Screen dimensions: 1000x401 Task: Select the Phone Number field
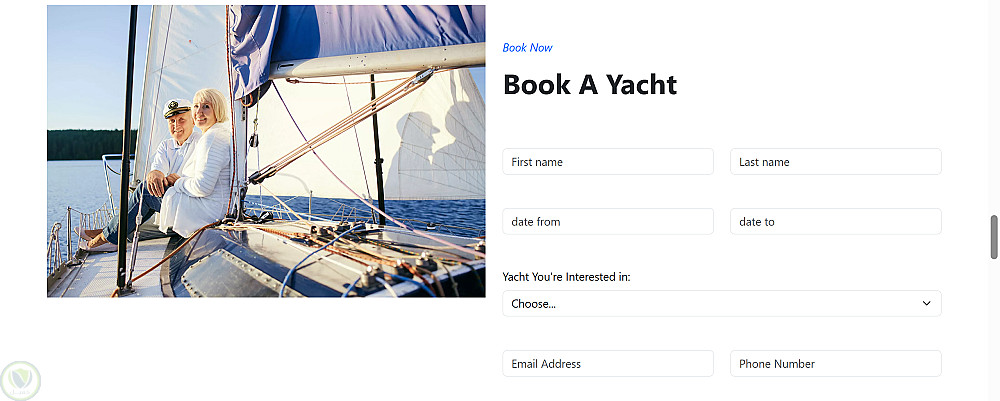click(836, 364)
